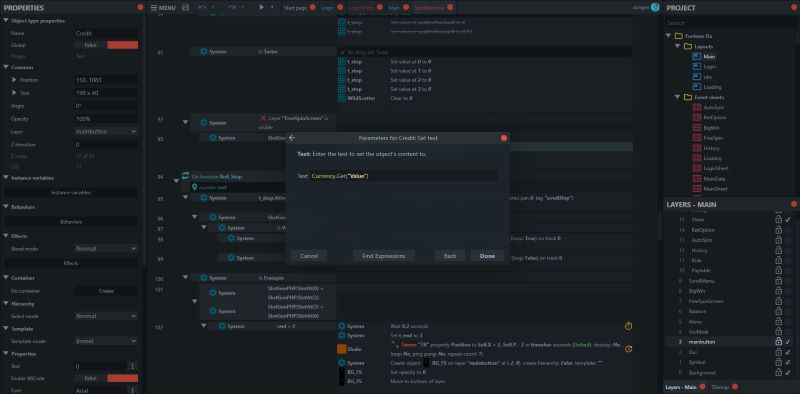This screenshot has height=394, width=800.
Task: Toggle lock on the FreeSpinScreen layer
Action: pyautogui.click(x=778, y=301)
